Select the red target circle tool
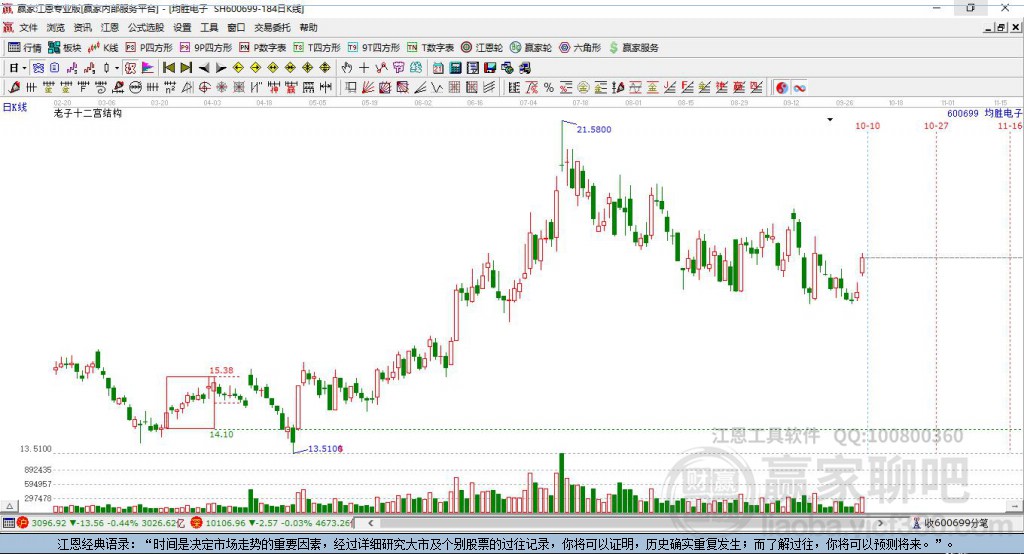 click(204, 88)
